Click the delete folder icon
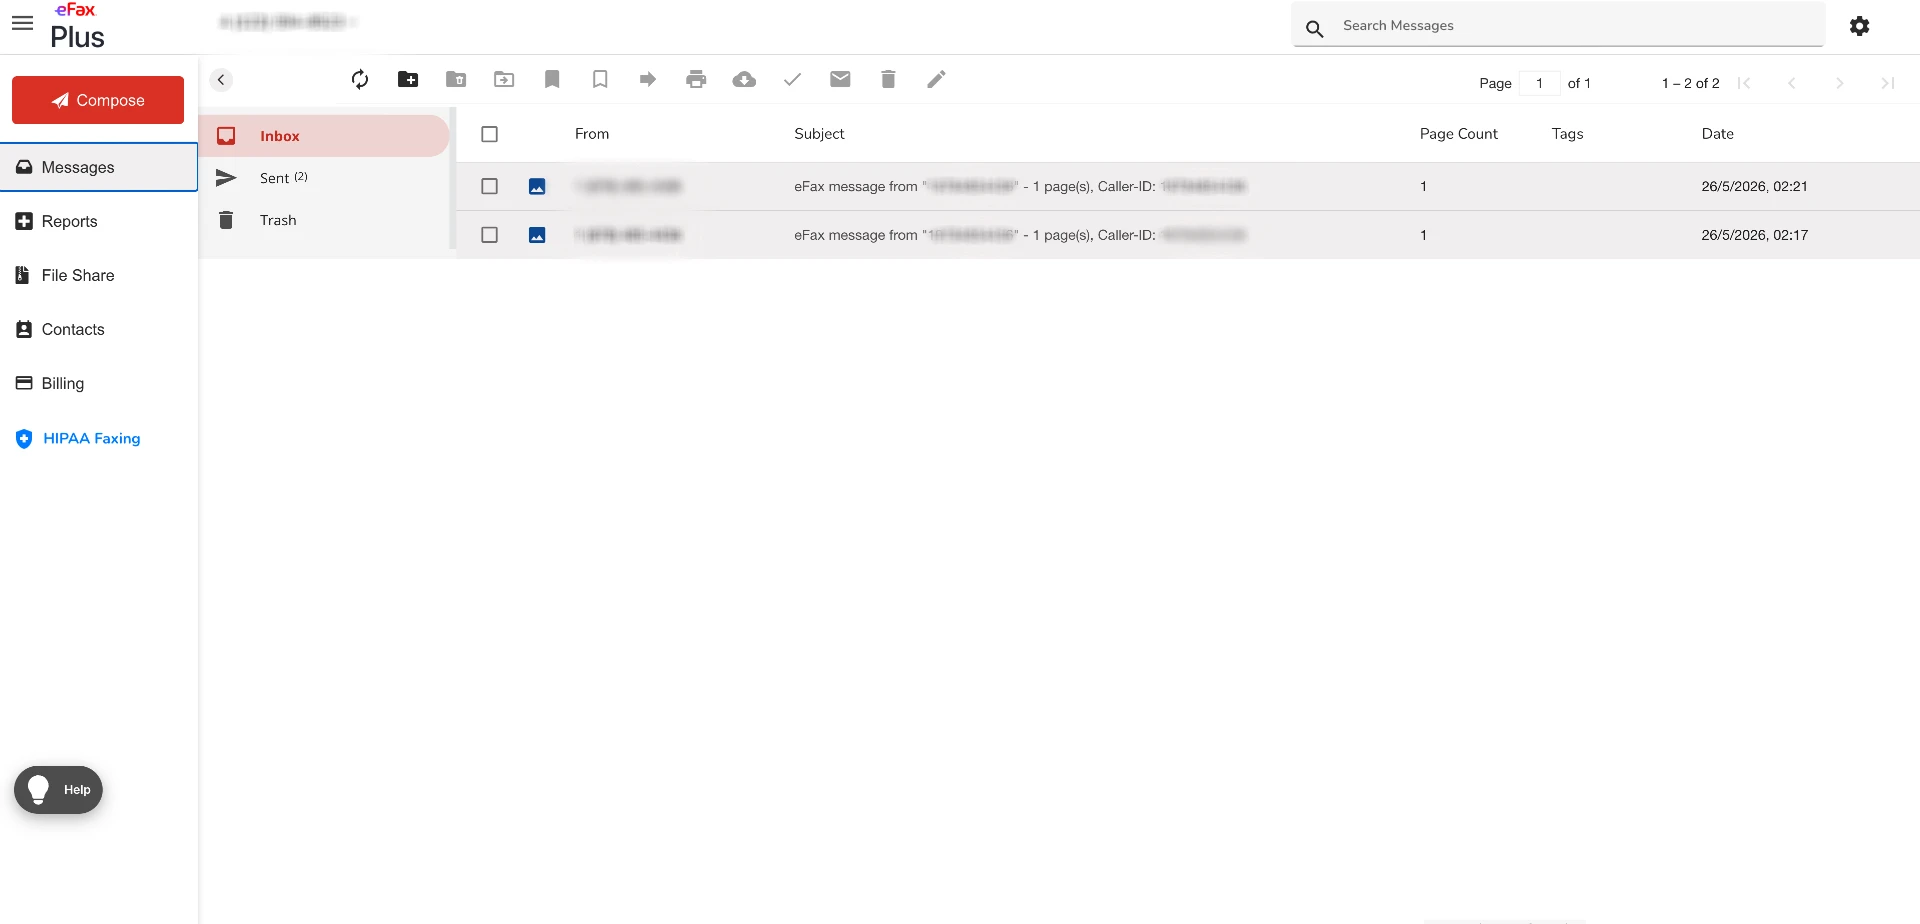The height and width of the screenshot is (924, 1920). click(456, 80)
